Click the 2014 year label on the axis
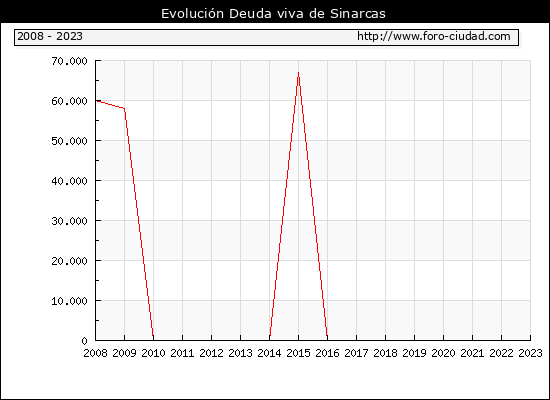The width and height of the screenshot is (550, 400). tap(269, 353)
